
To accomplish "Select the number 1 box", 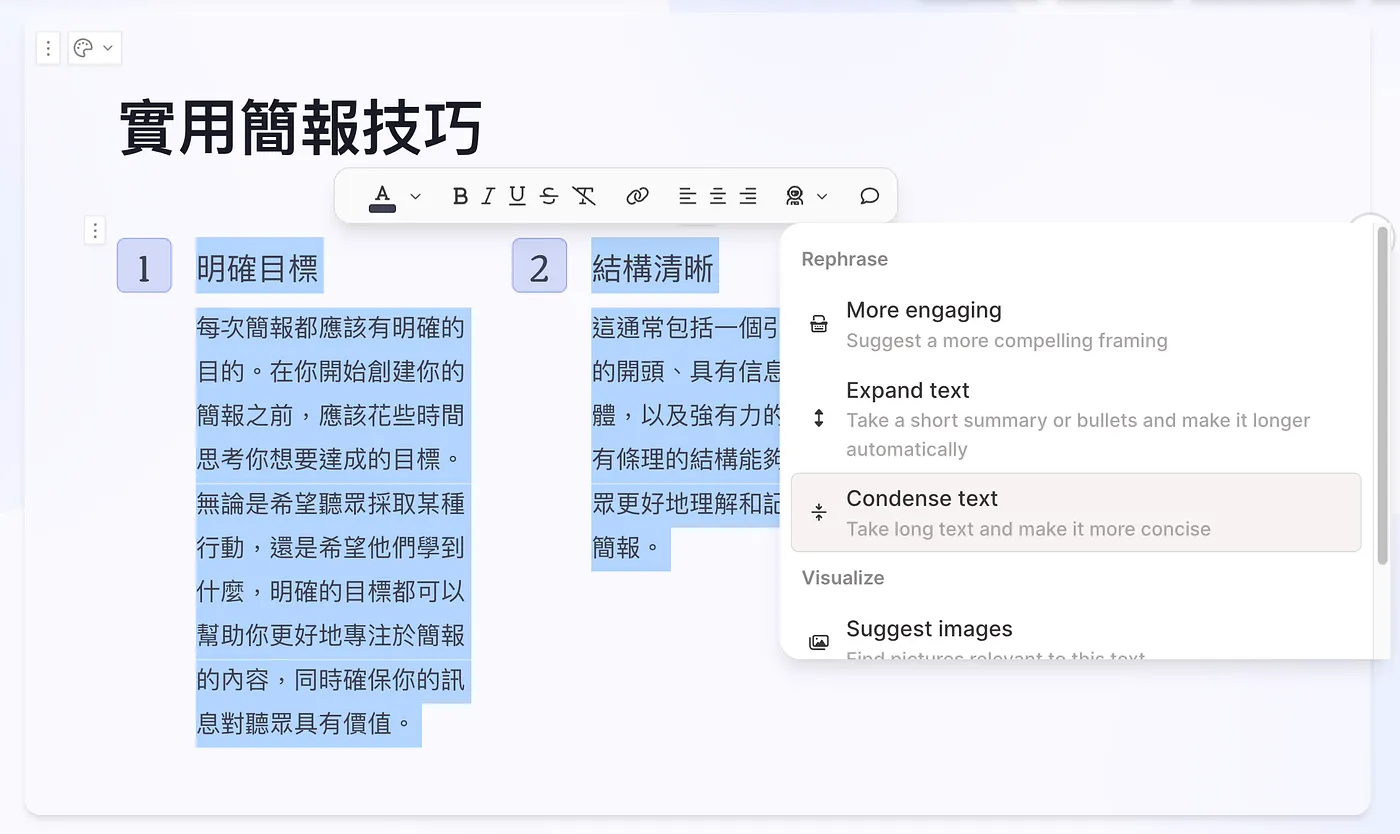I will click(144, 265).
